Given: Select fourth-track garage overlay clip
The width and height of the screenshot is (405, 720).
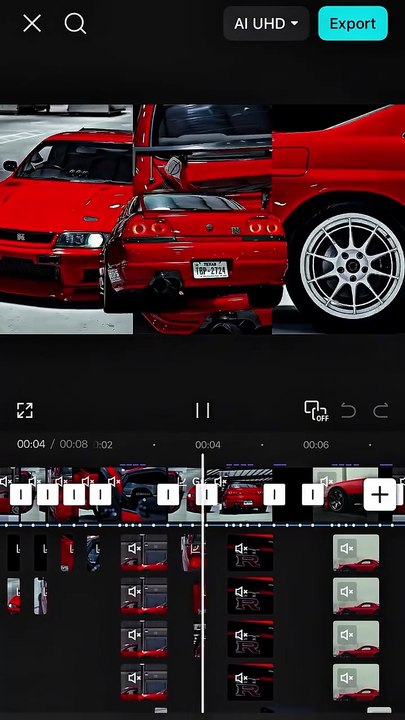Looking at the screenshot, I should (144, 682).
